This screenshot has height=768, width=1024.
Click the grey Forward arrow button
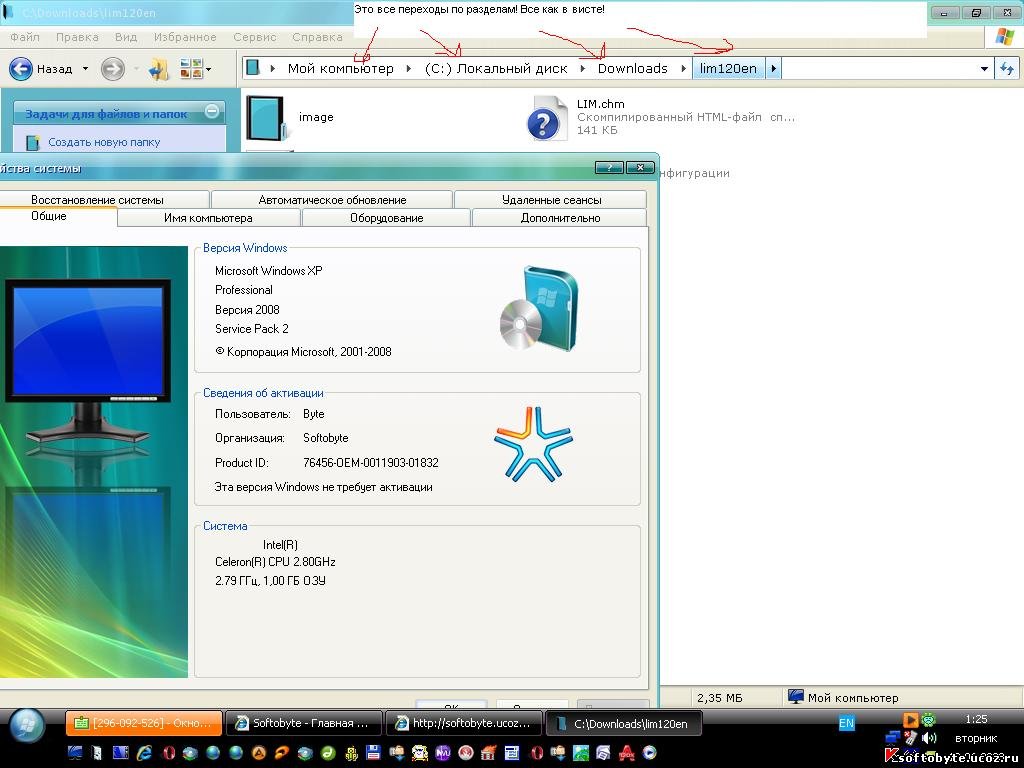pos(113,69)
